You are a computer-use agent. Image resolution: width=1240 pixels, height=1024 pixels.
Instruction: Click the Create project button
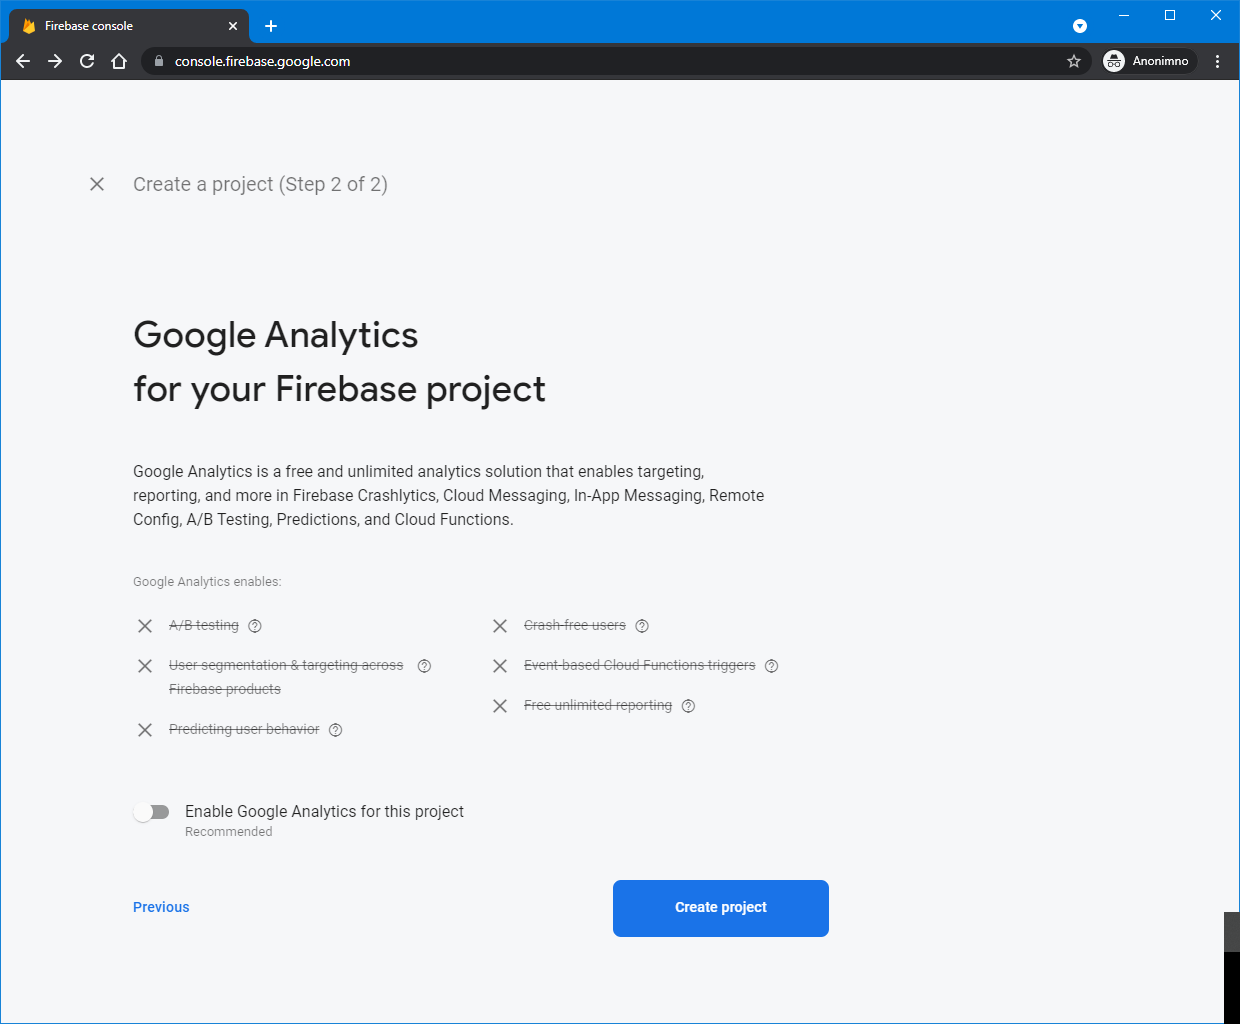click(x=721, y=908)
